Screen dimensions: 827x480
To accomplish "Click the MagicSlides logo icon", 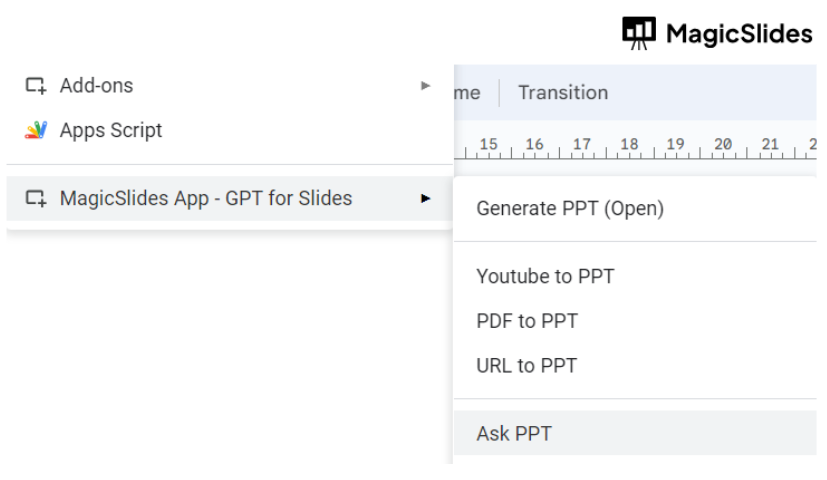I will click(639, 33).
